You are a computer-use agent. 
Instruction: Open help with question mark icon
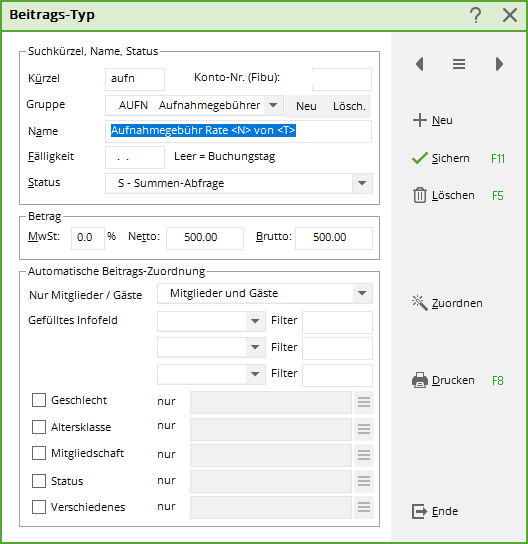tap(476, 15)
